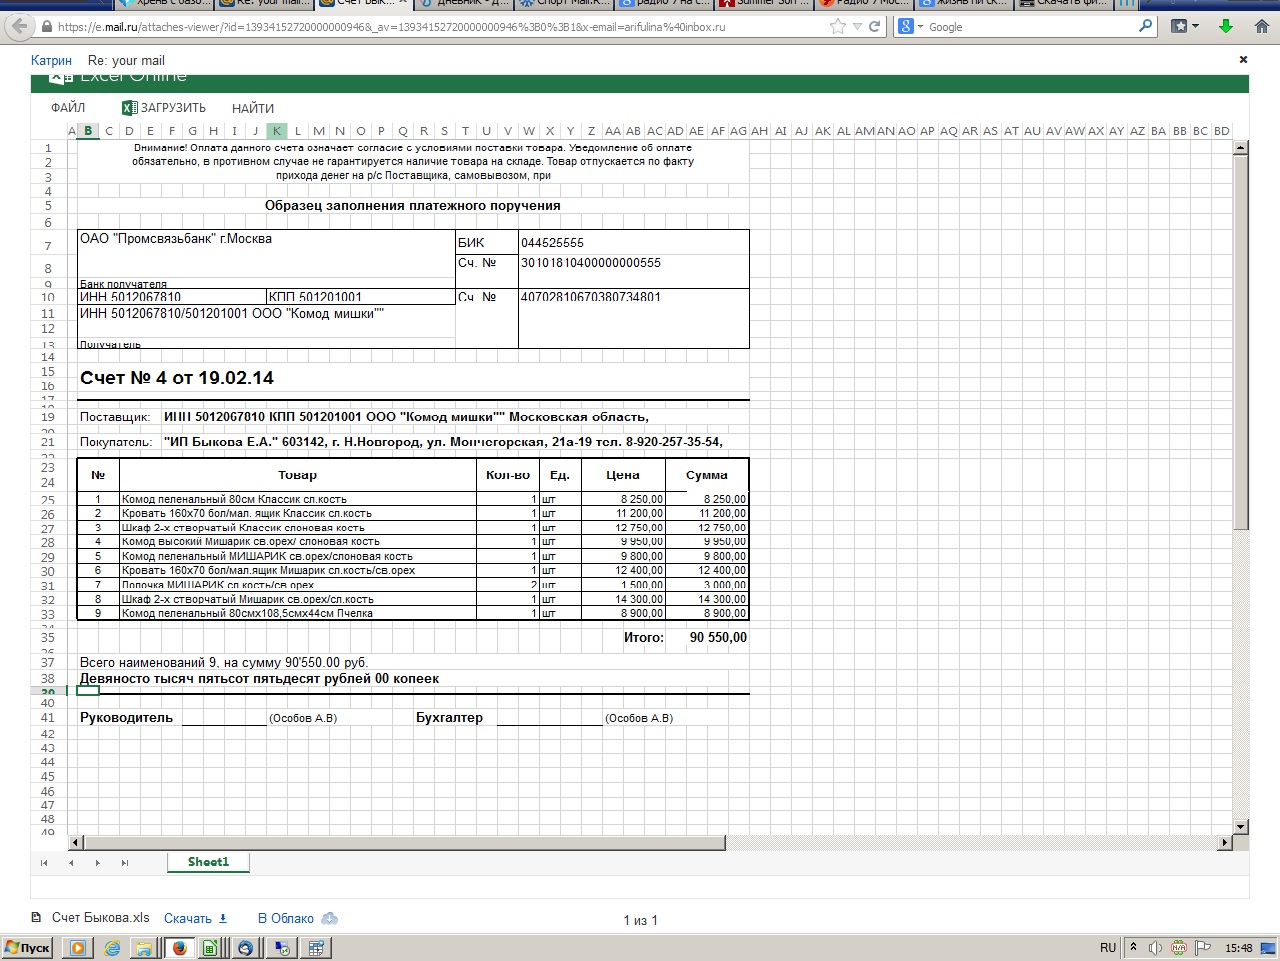
Task: Open the Firefox downloads green arrow
Action: [1226, 27]
